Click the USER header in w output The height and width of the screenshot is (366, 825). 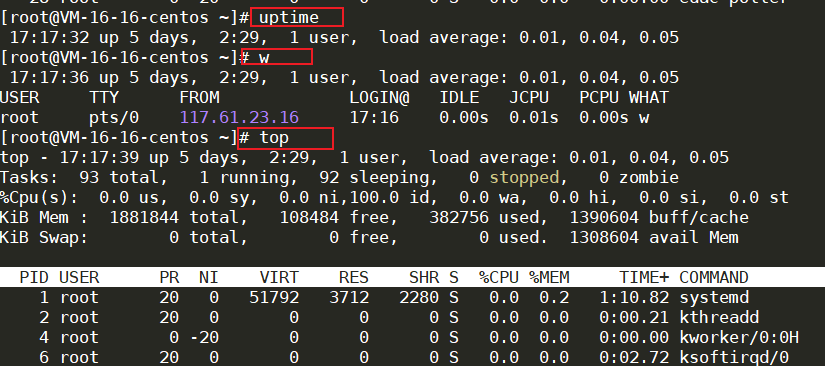(19, 98)
